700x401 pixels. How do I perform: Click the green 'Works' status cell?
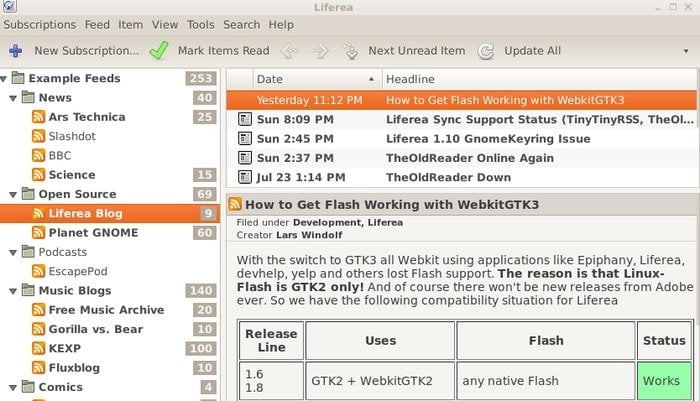click(664, 381)
